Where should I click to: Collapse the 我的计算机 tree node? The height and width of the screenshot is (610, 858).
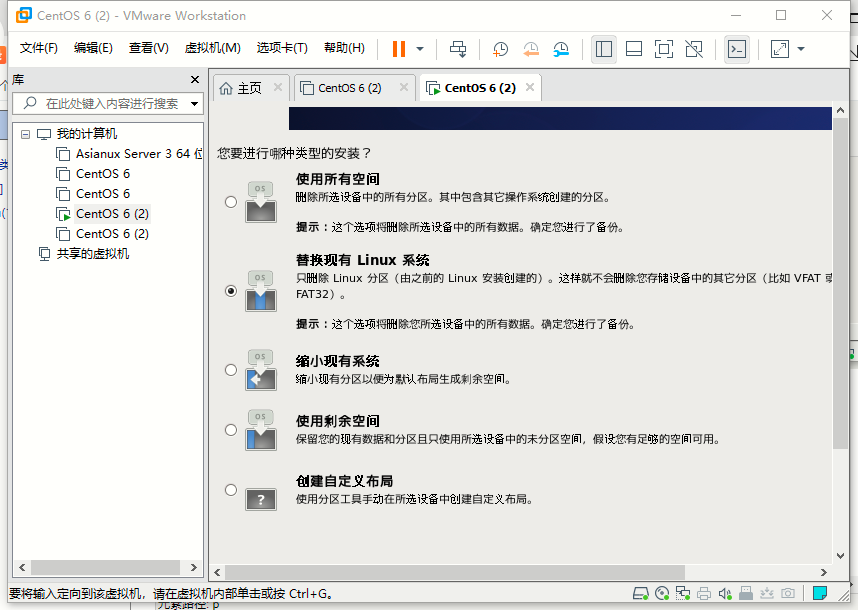pyautogui.click(x=25, y=134)
